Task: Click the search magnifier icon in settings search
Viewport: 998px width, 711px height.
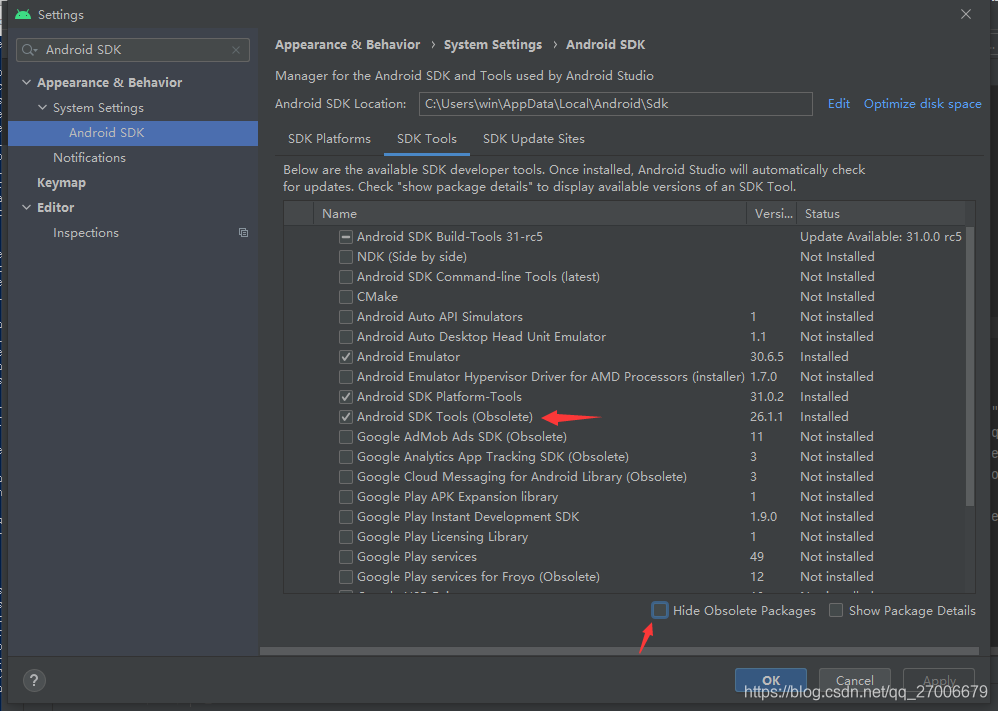Action: click(x=29, y=50)
